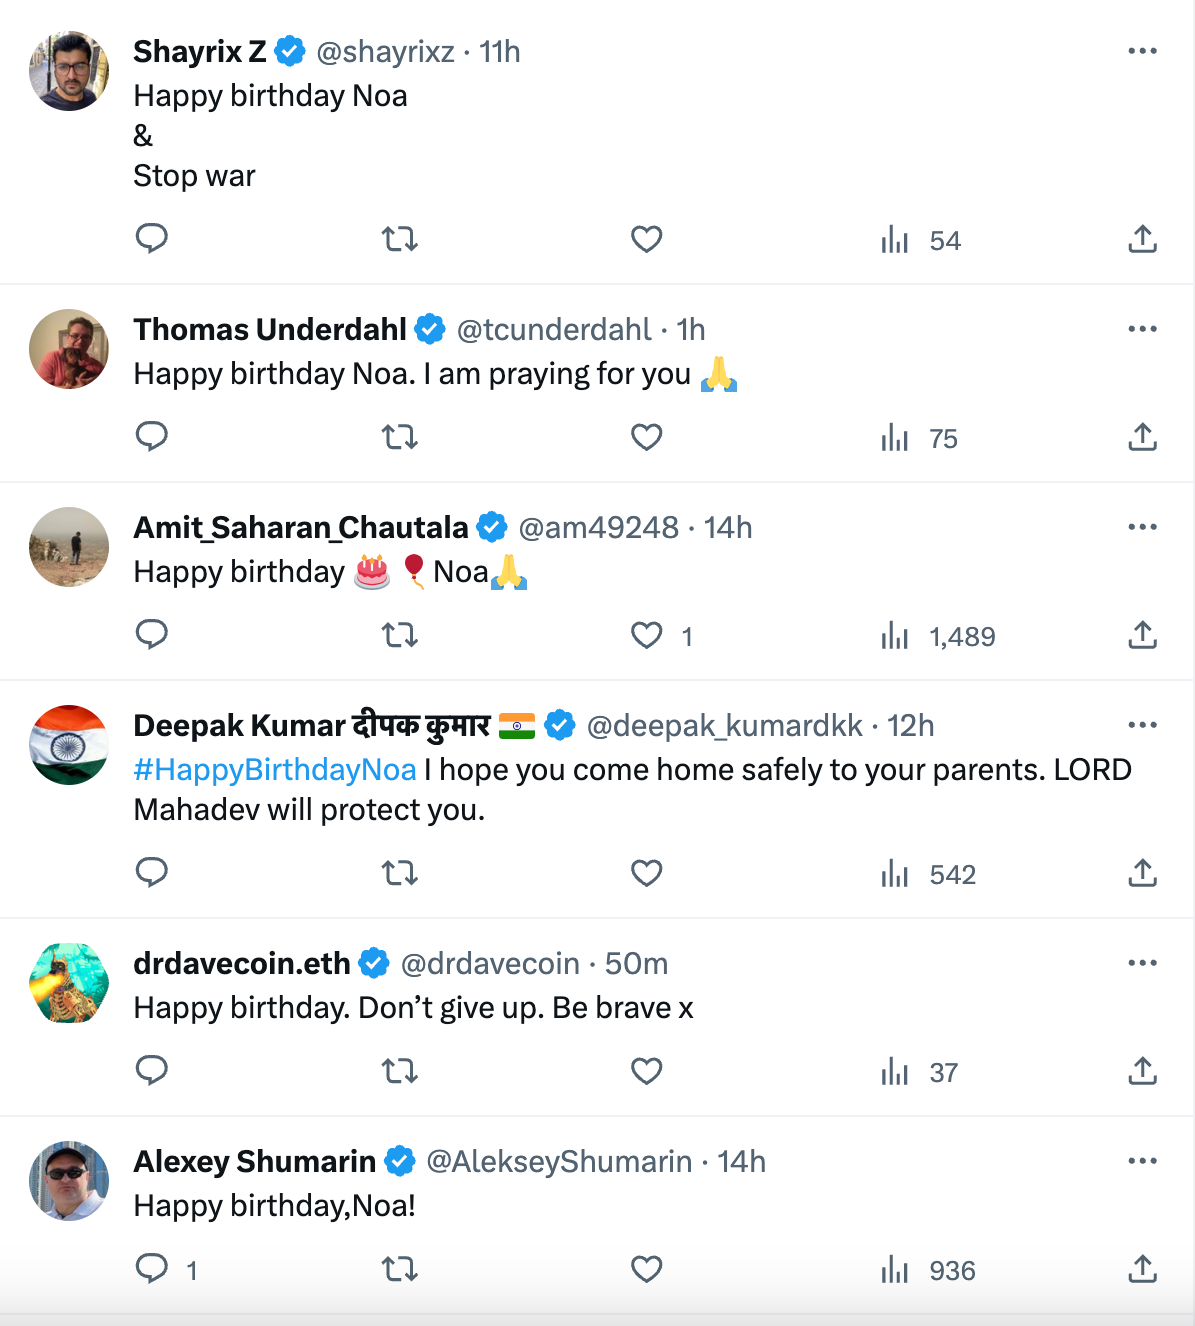1195x1326 pixels.
Task: Retweet drdavecoin.eth's post
Action: coord(399,1071)
